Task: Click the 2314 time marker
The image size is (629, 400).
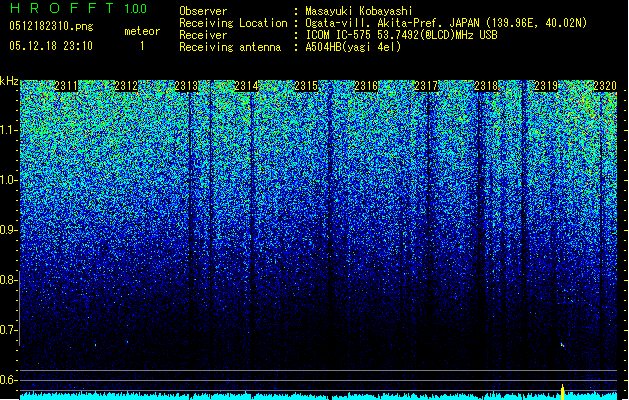Action: tap(246, 86)
